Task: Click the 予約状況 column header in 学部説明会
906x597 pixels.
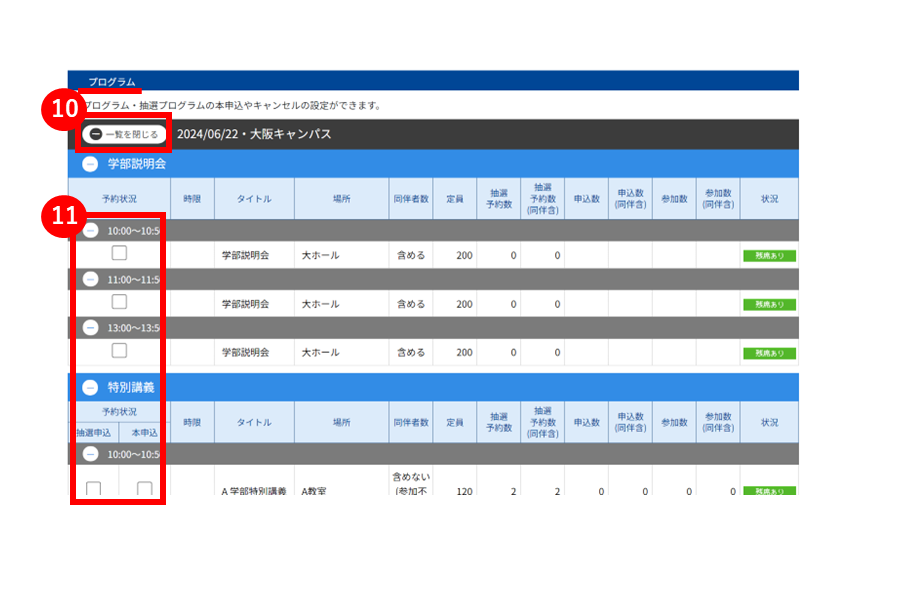Action: [x=120, y=199]
